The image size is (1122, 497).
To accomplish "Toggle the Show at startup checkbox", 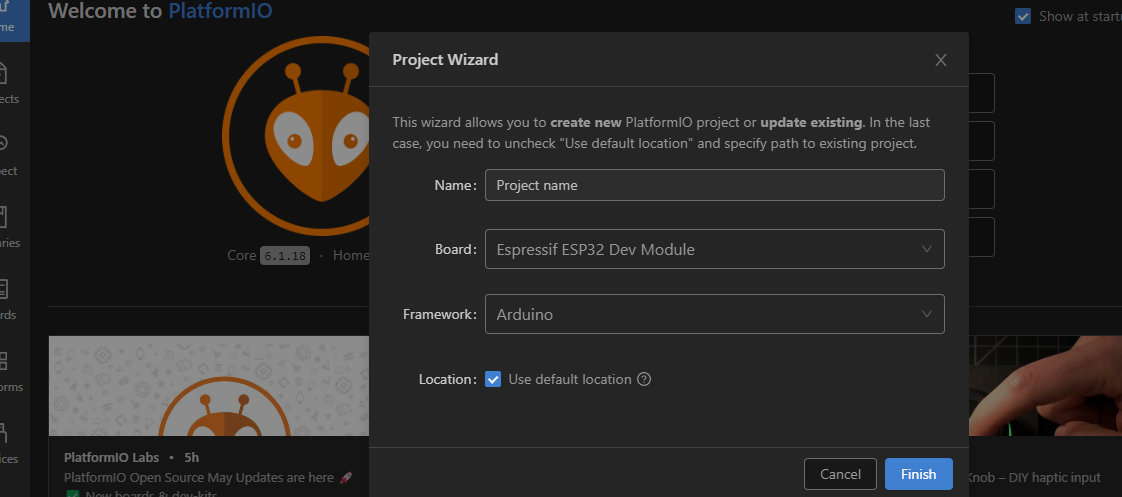I will pyautogui.click(x=1023, y=16).
